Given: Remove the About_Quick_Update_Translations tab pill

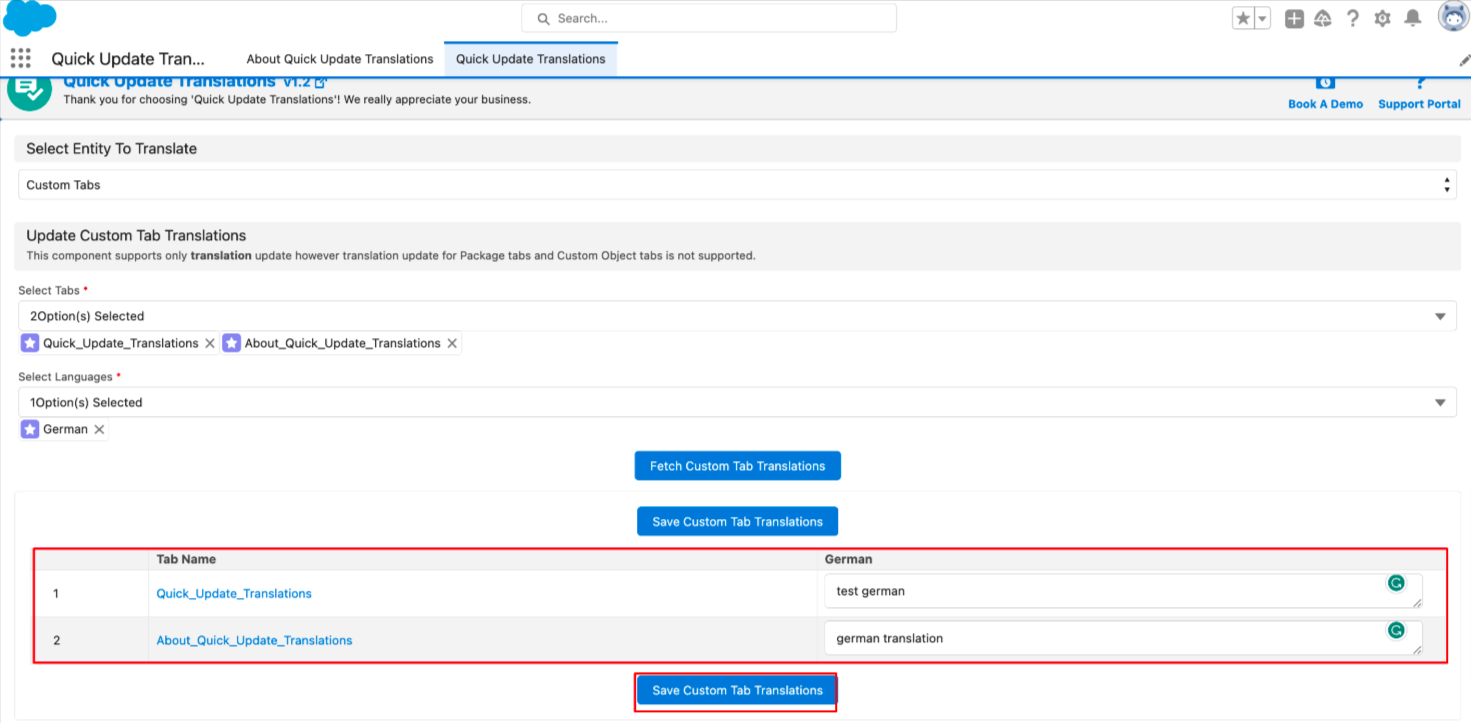Looking at the screenshot, I should 452,343.
